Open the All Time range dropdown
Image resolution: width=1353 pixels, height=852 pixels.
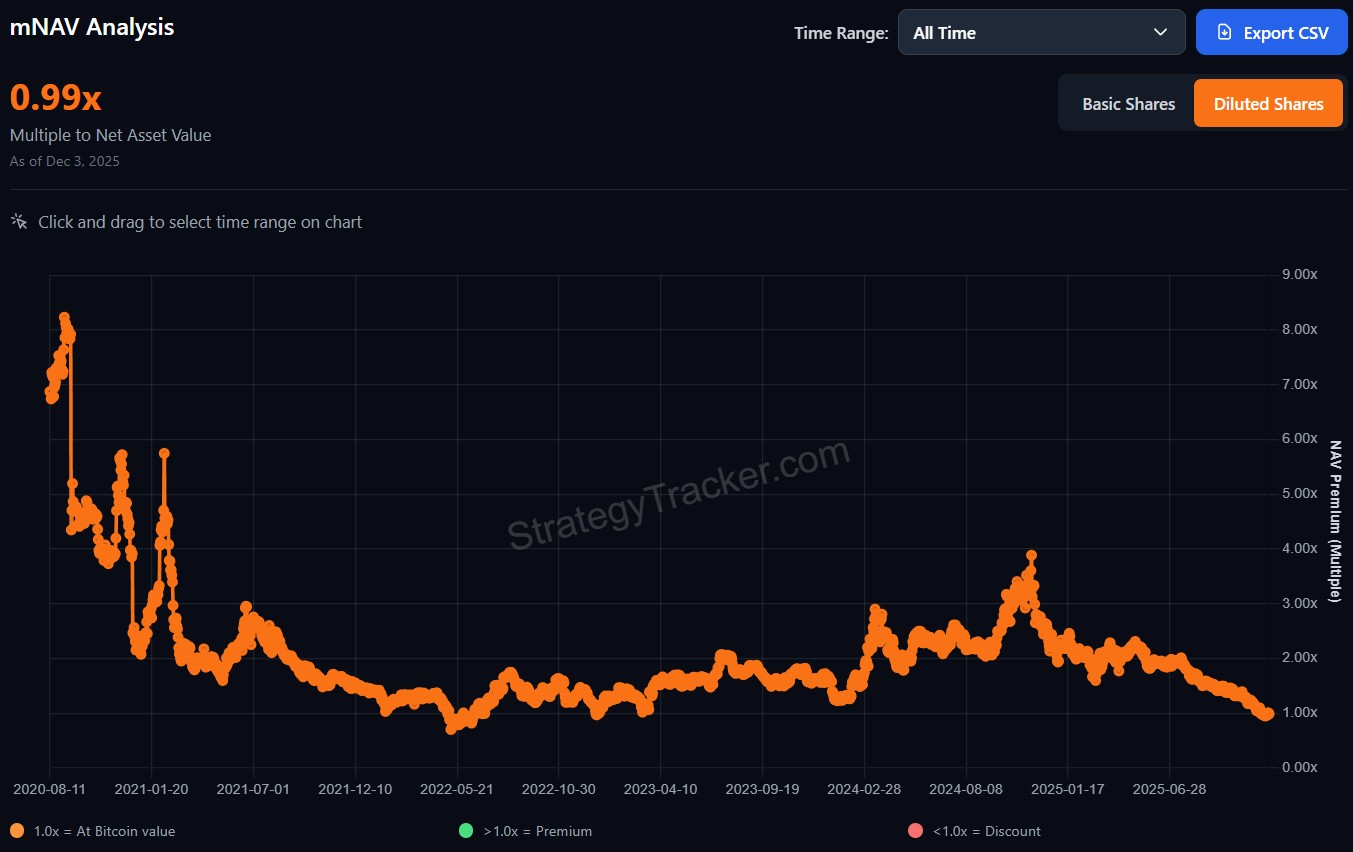1040,33
